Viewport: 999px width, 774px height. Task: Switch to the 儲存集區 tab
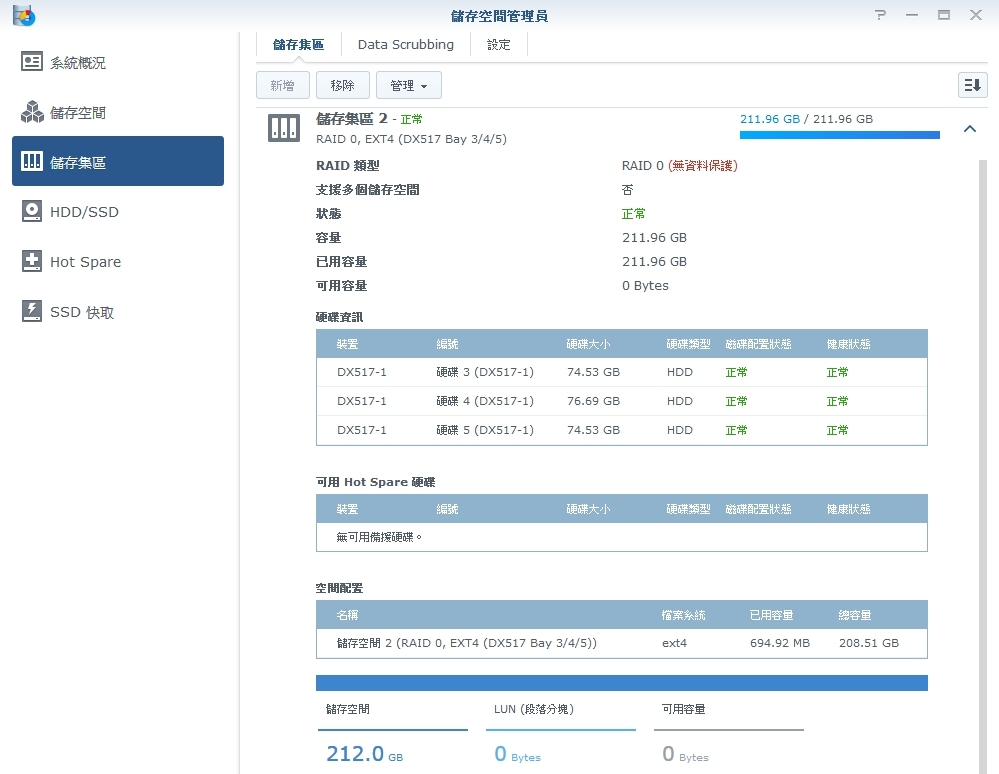(x=298, y=45)
